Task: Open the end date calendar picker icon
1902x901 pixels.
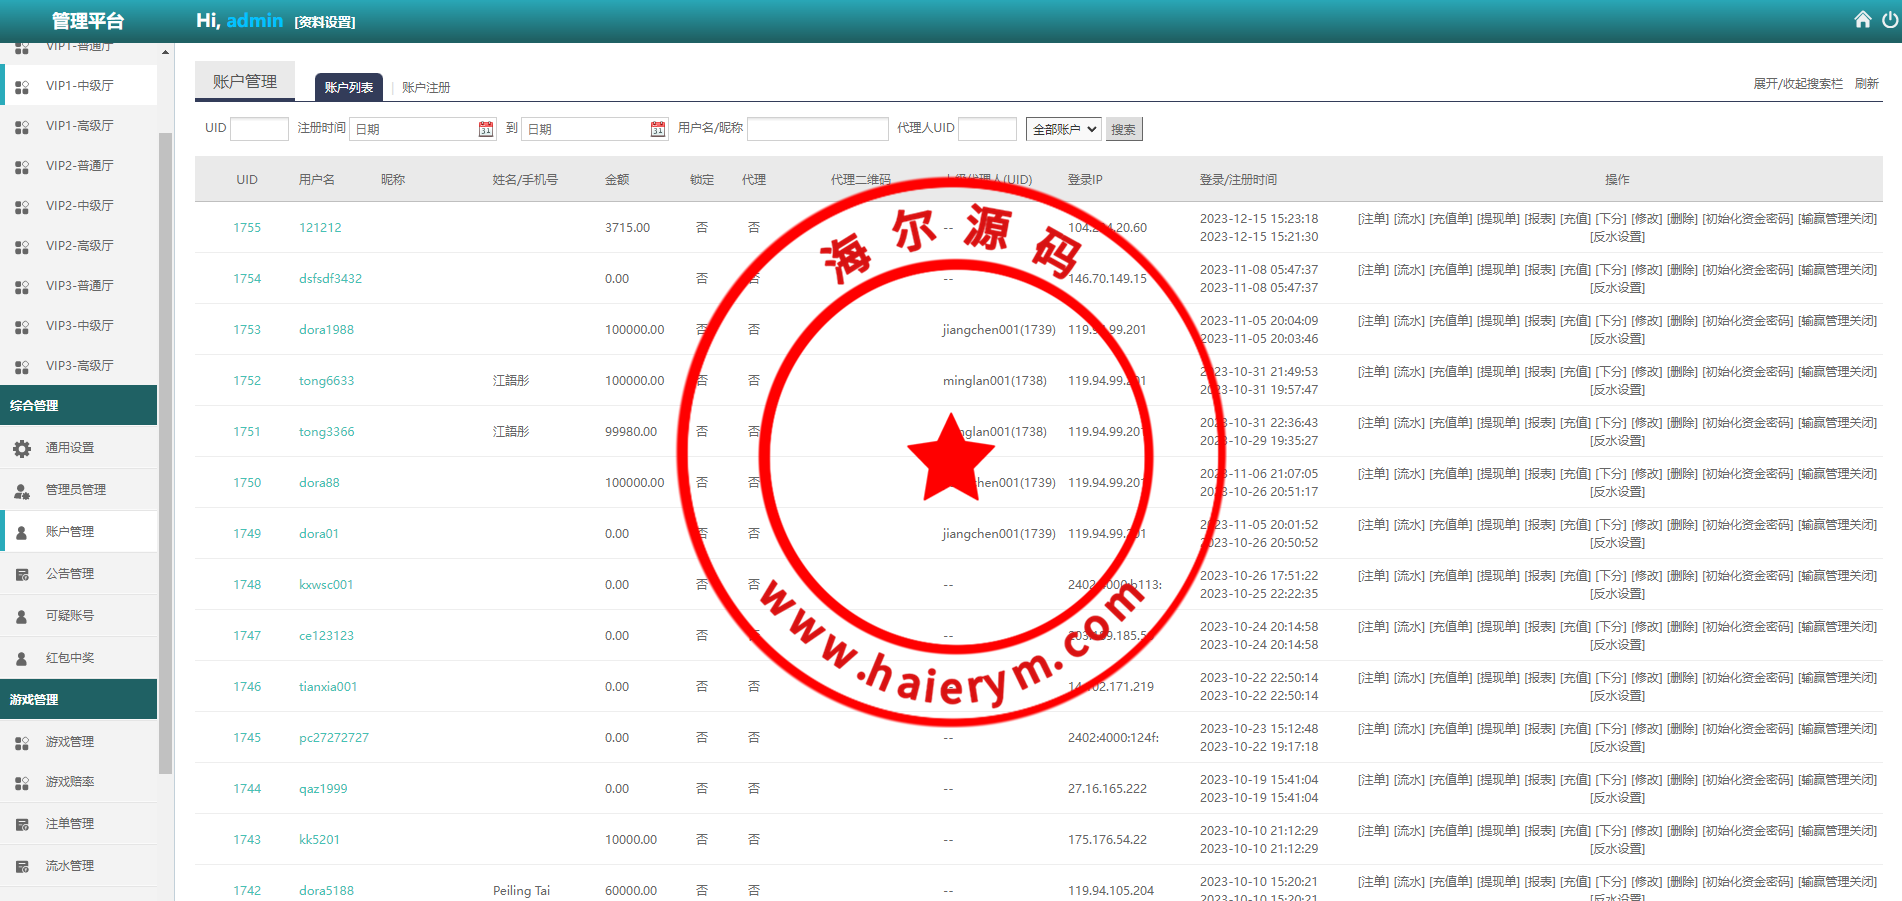Action: point(658,129)
